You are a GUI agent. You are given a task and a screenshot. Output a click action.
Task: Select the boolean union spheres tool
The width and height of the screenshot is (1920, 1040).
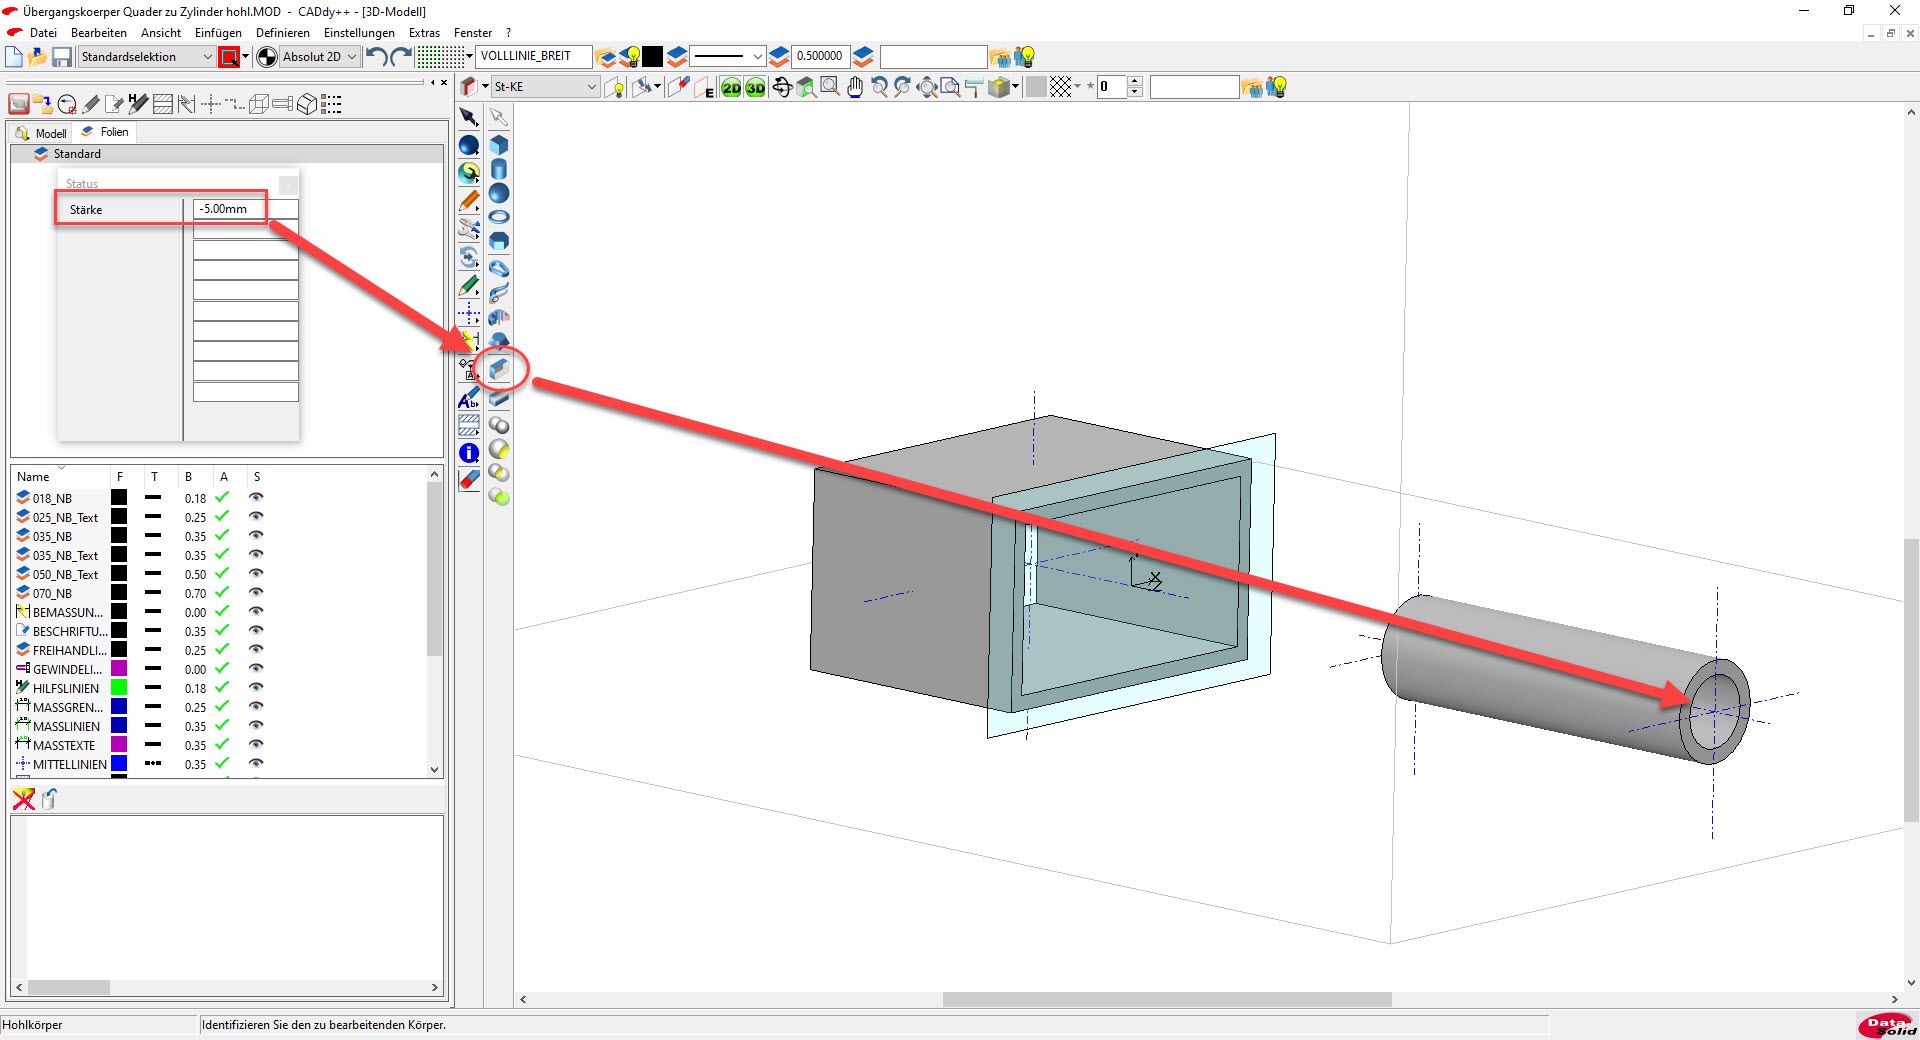[x=499, y=425]
